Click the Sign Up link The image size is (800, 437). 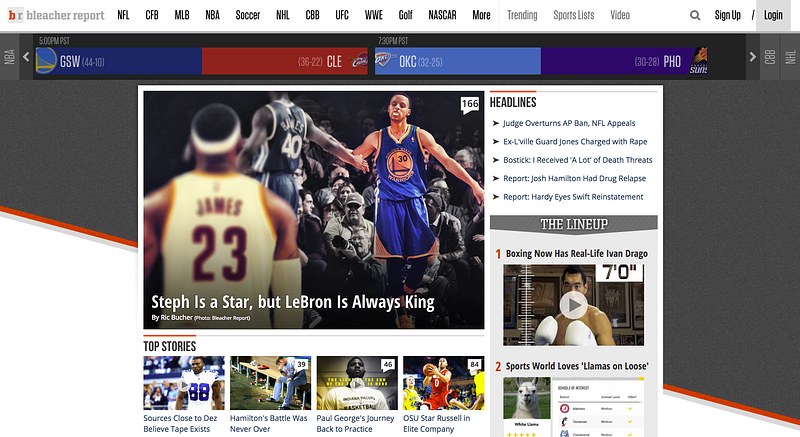tap(728, 15)
